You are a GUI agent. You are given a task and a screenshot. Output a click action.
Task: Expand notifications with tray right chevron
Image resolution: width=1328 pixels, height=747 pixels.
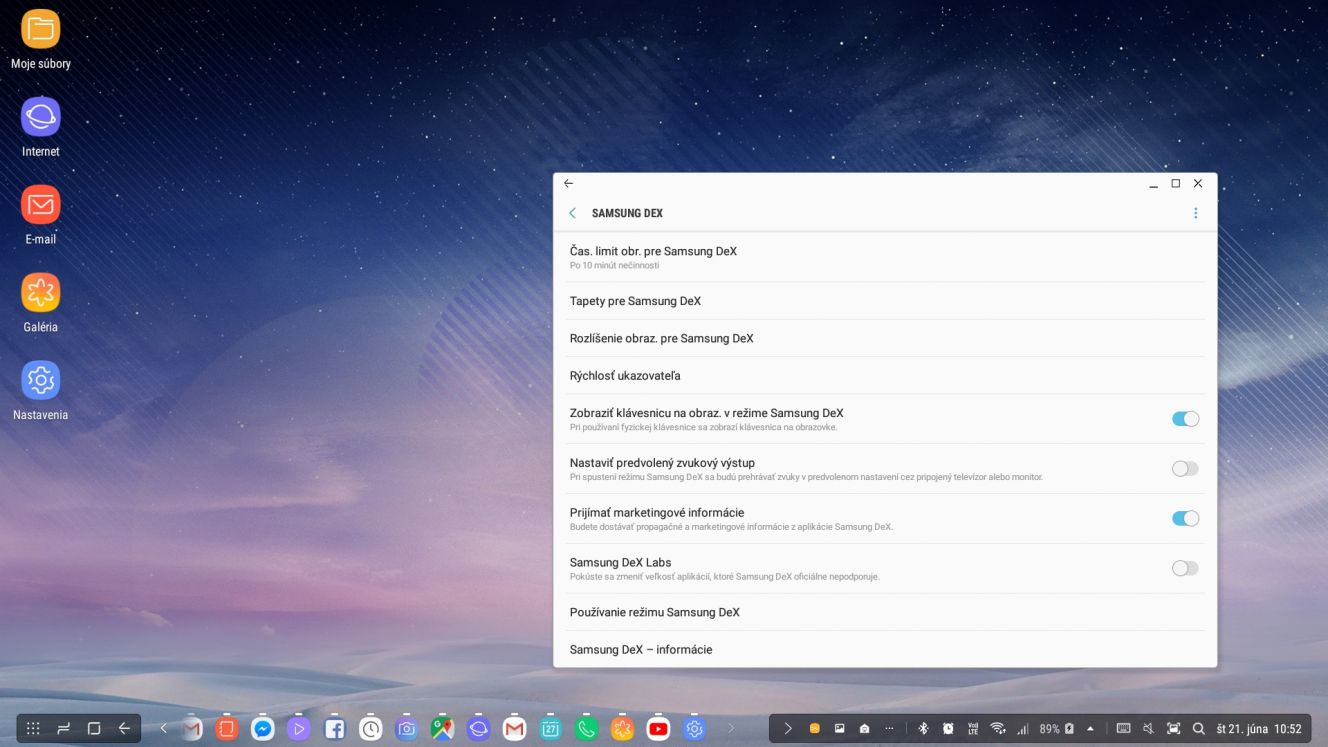click(788, 729)
